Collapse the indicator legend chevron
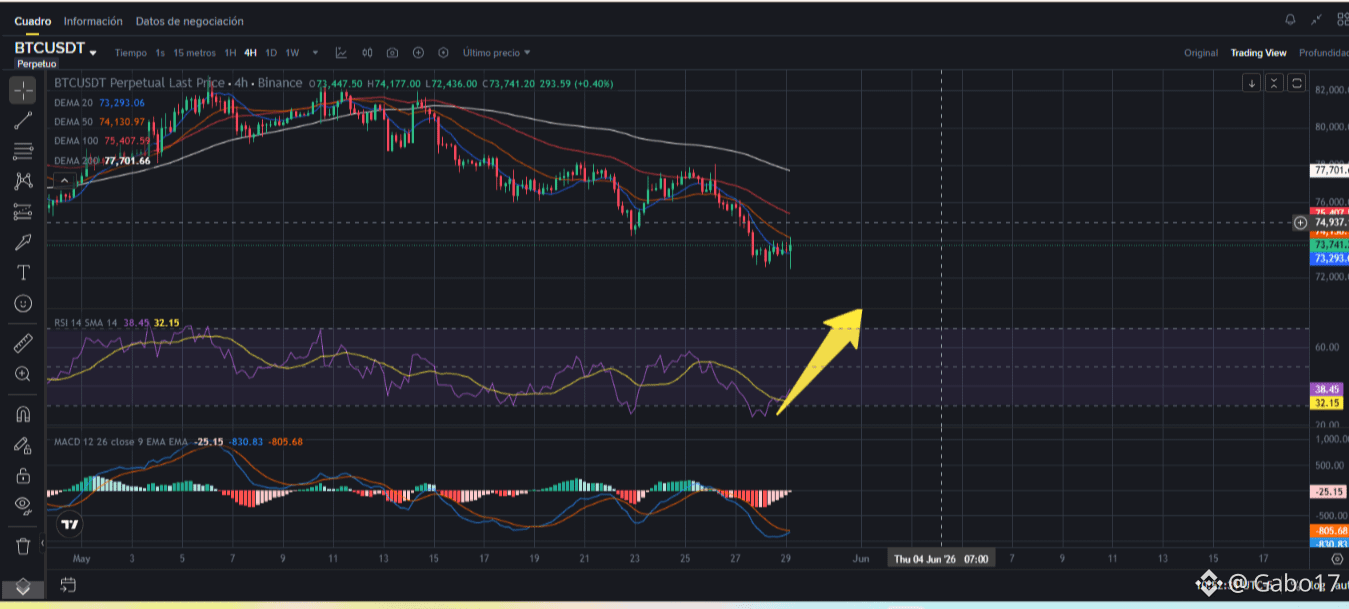Screen dimensions: 1349x609 point(63,181)
